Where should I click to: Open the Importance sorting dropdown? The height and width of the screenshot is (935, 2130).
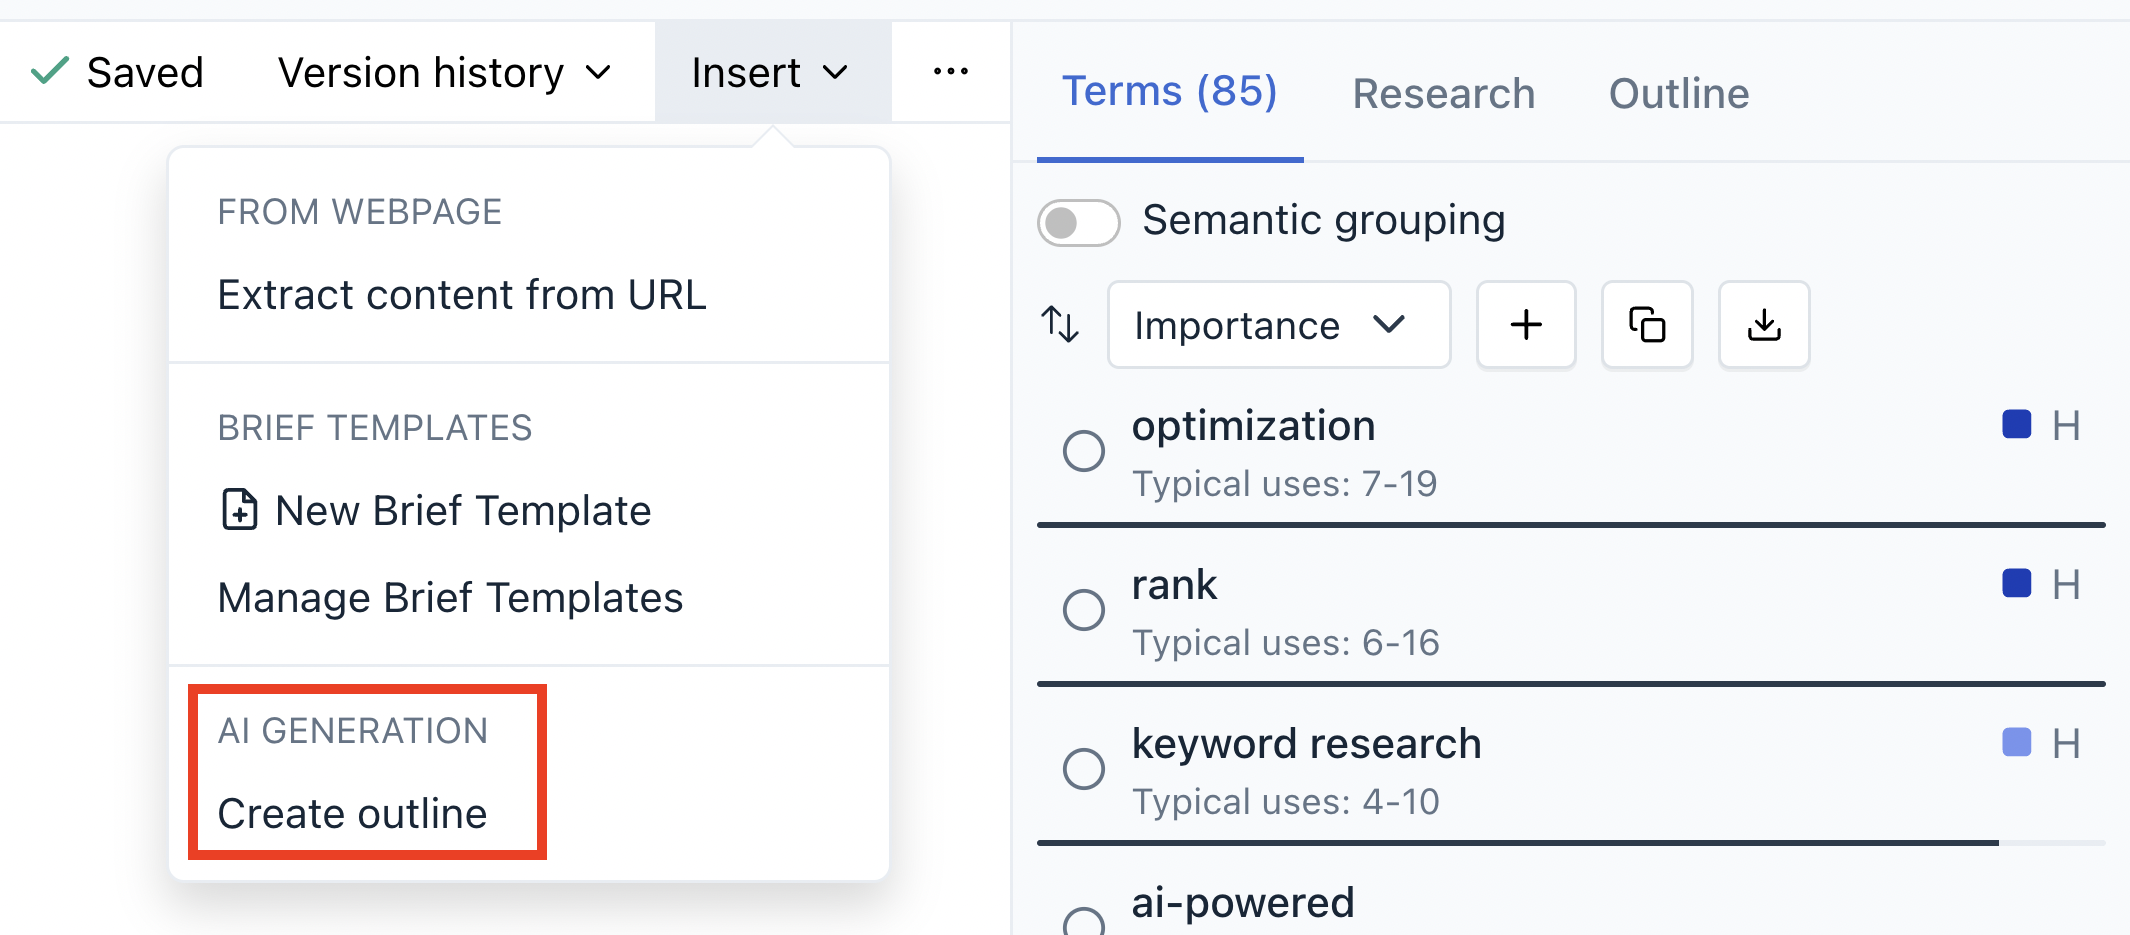tap(1278, 324)
